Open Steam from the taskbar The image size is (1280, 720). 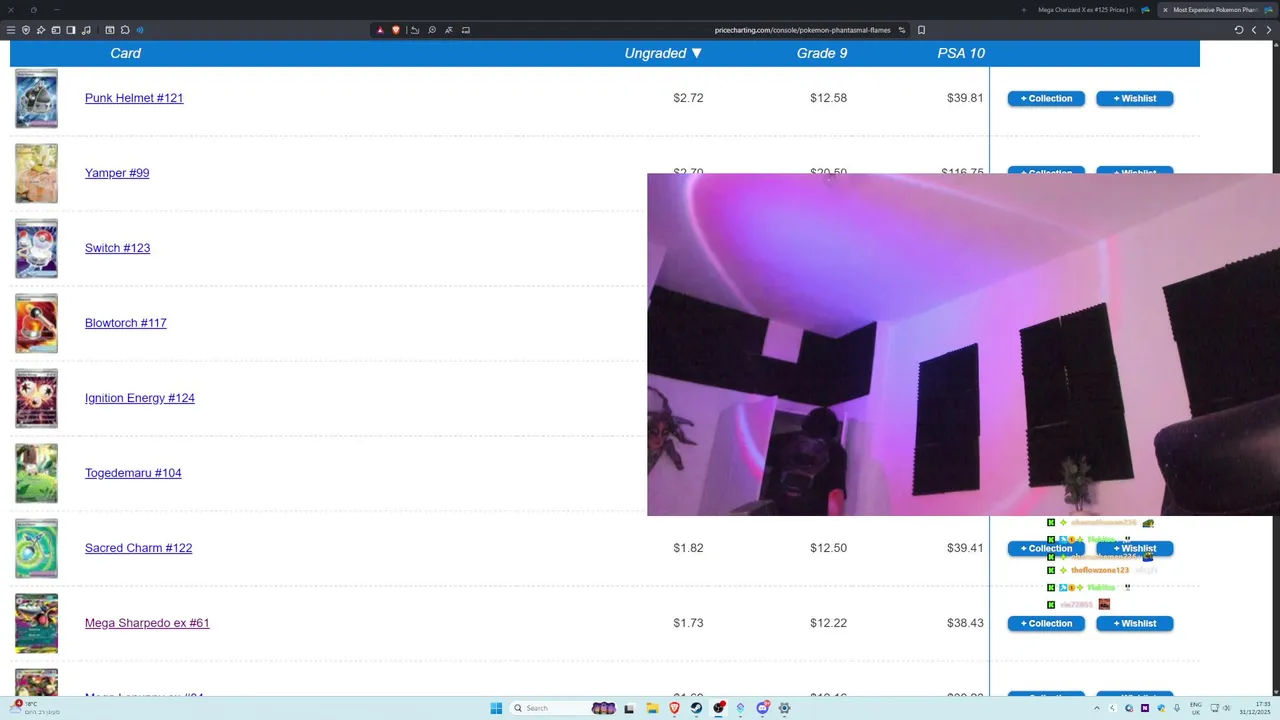(x=696, y=708)
